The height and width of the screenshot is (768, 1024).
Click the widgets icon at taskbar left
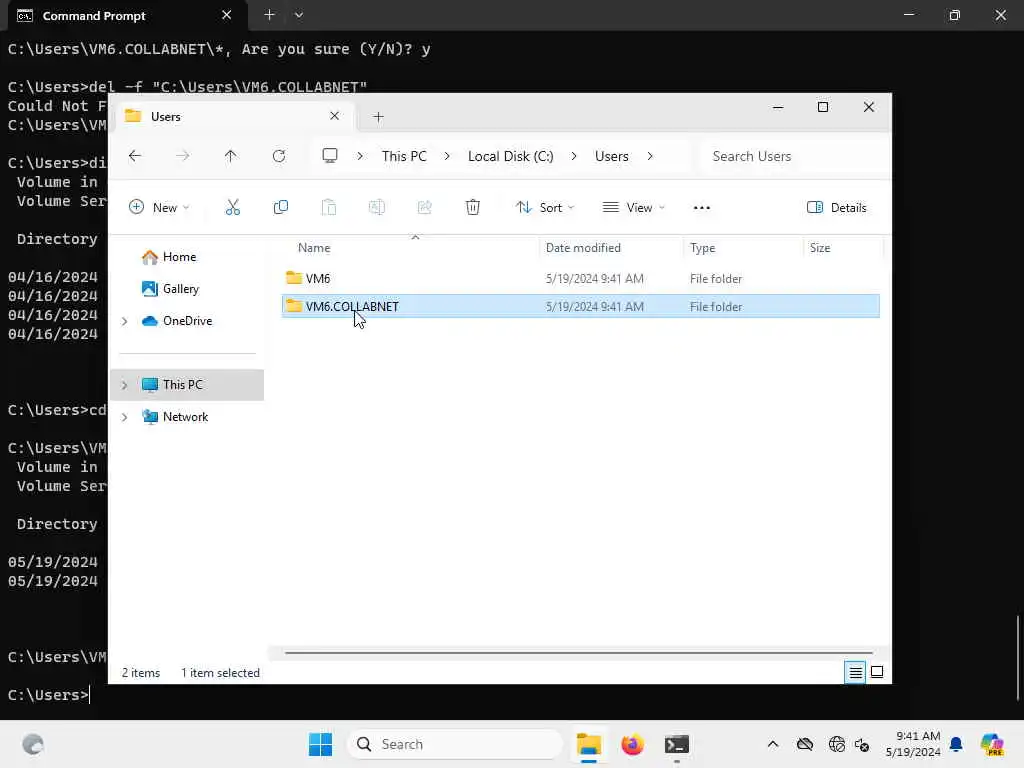point(33,744)
